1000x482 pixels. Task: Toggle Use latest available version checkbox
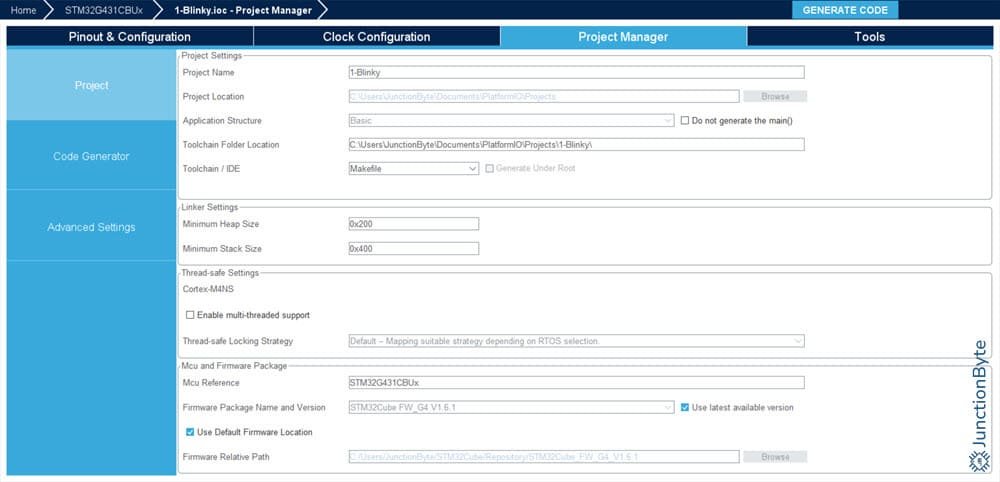[x=685, y=407]
